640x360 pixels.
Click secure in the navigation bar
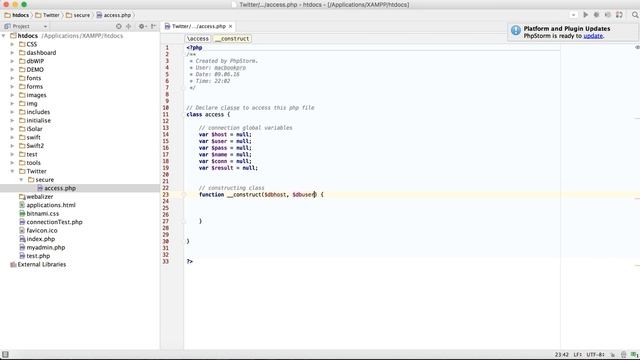(78, 15)
